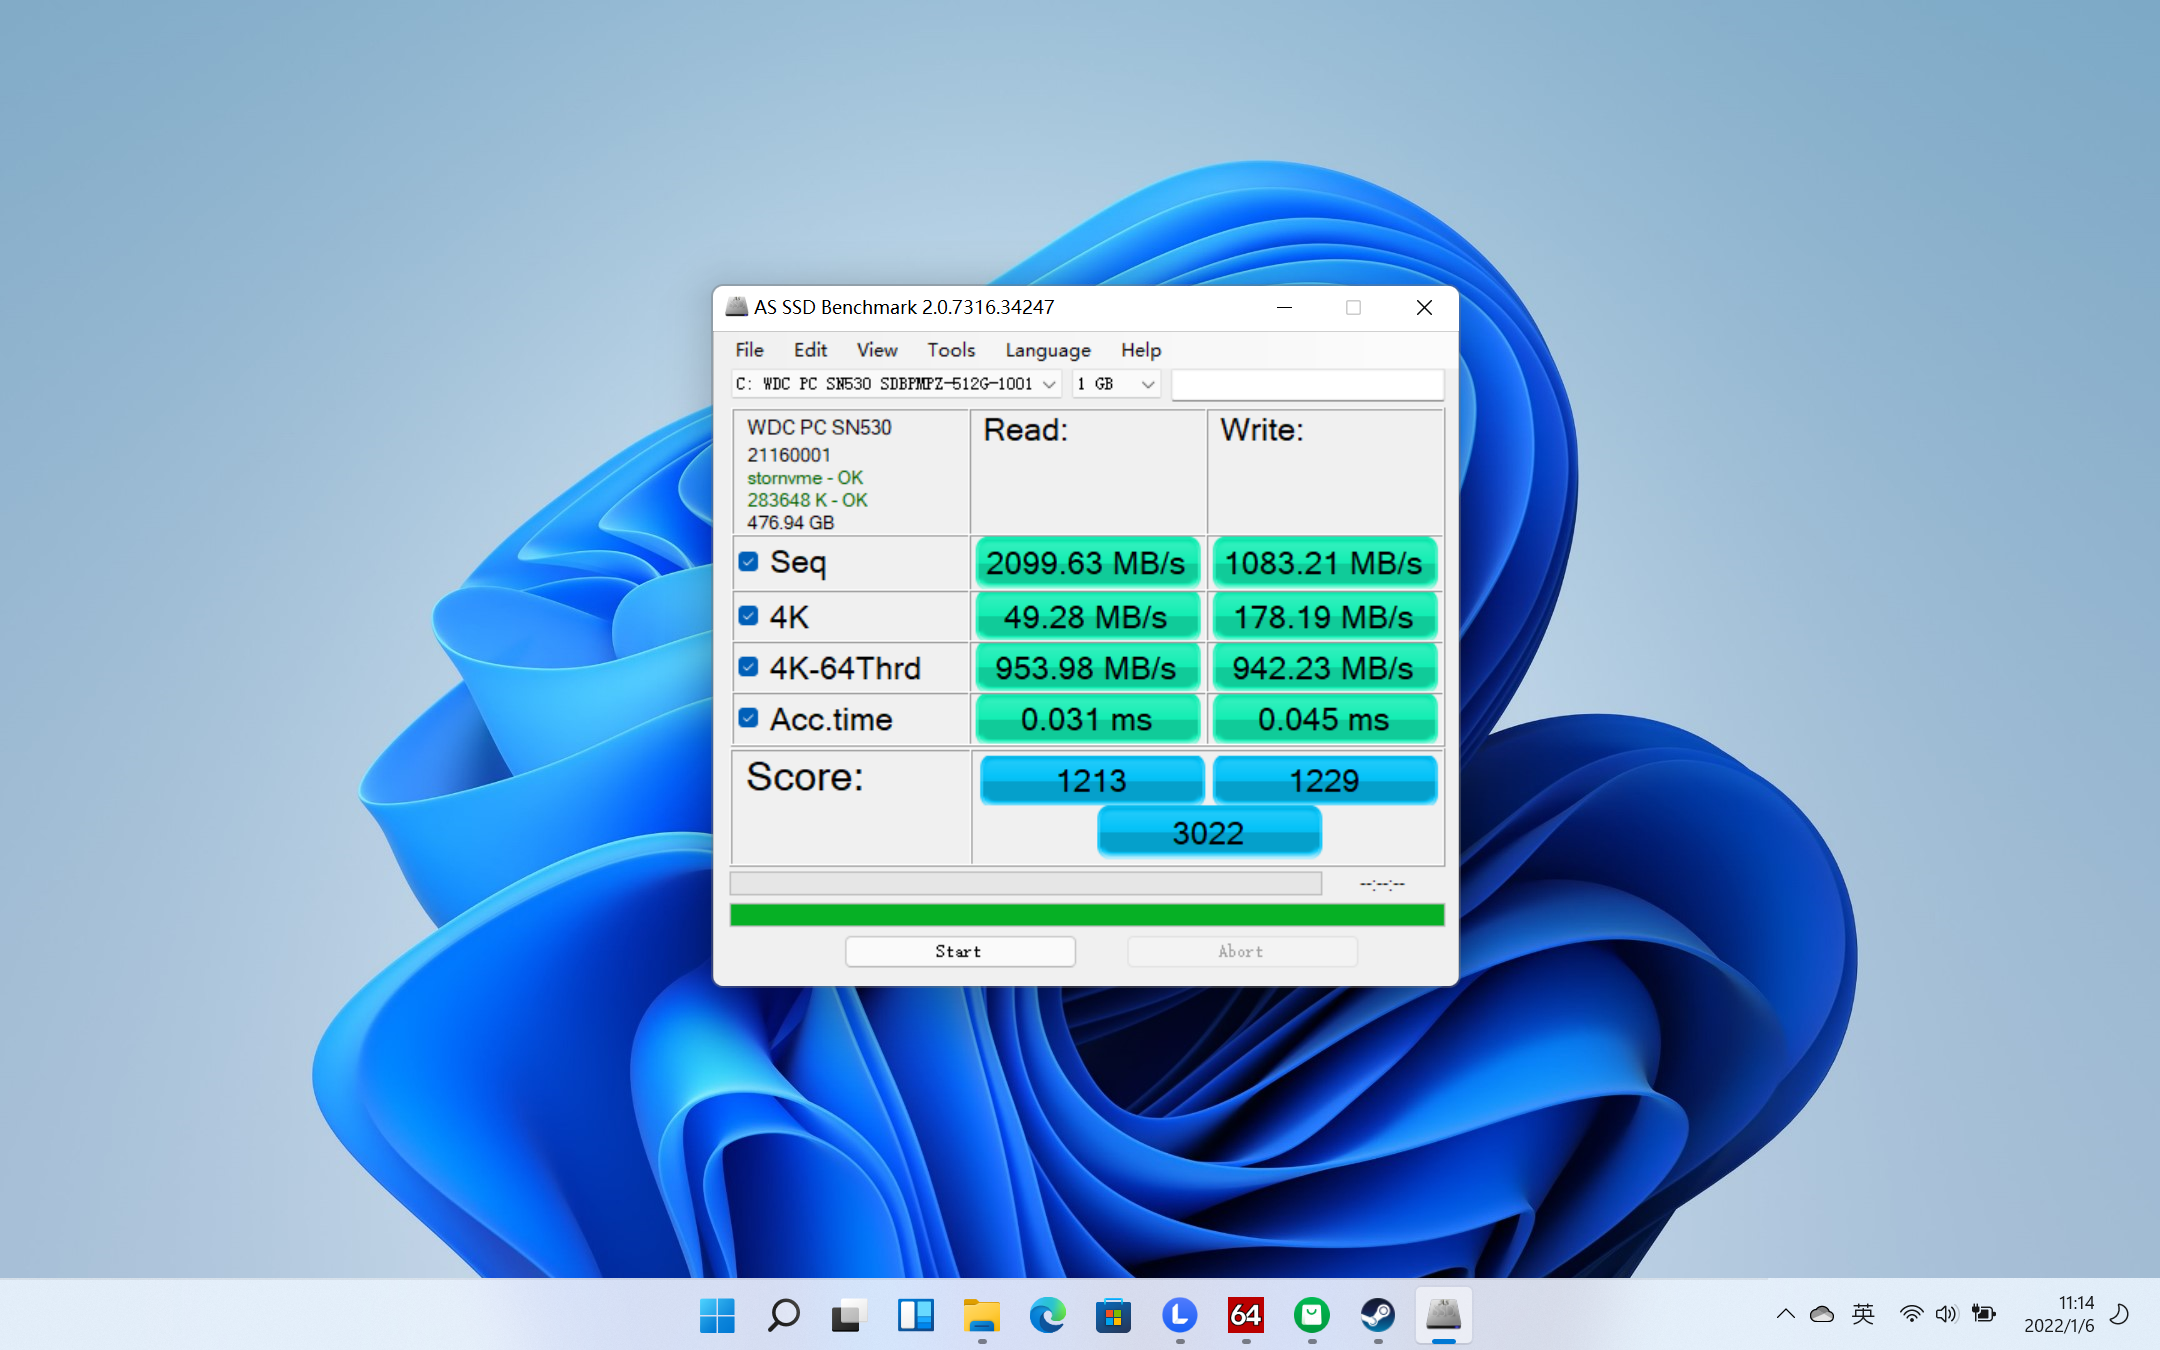The width and height of the screenshot is (2160, 1350).
Task: Open Focus assist moon icon
Action: click(x=2119, y=1314)
